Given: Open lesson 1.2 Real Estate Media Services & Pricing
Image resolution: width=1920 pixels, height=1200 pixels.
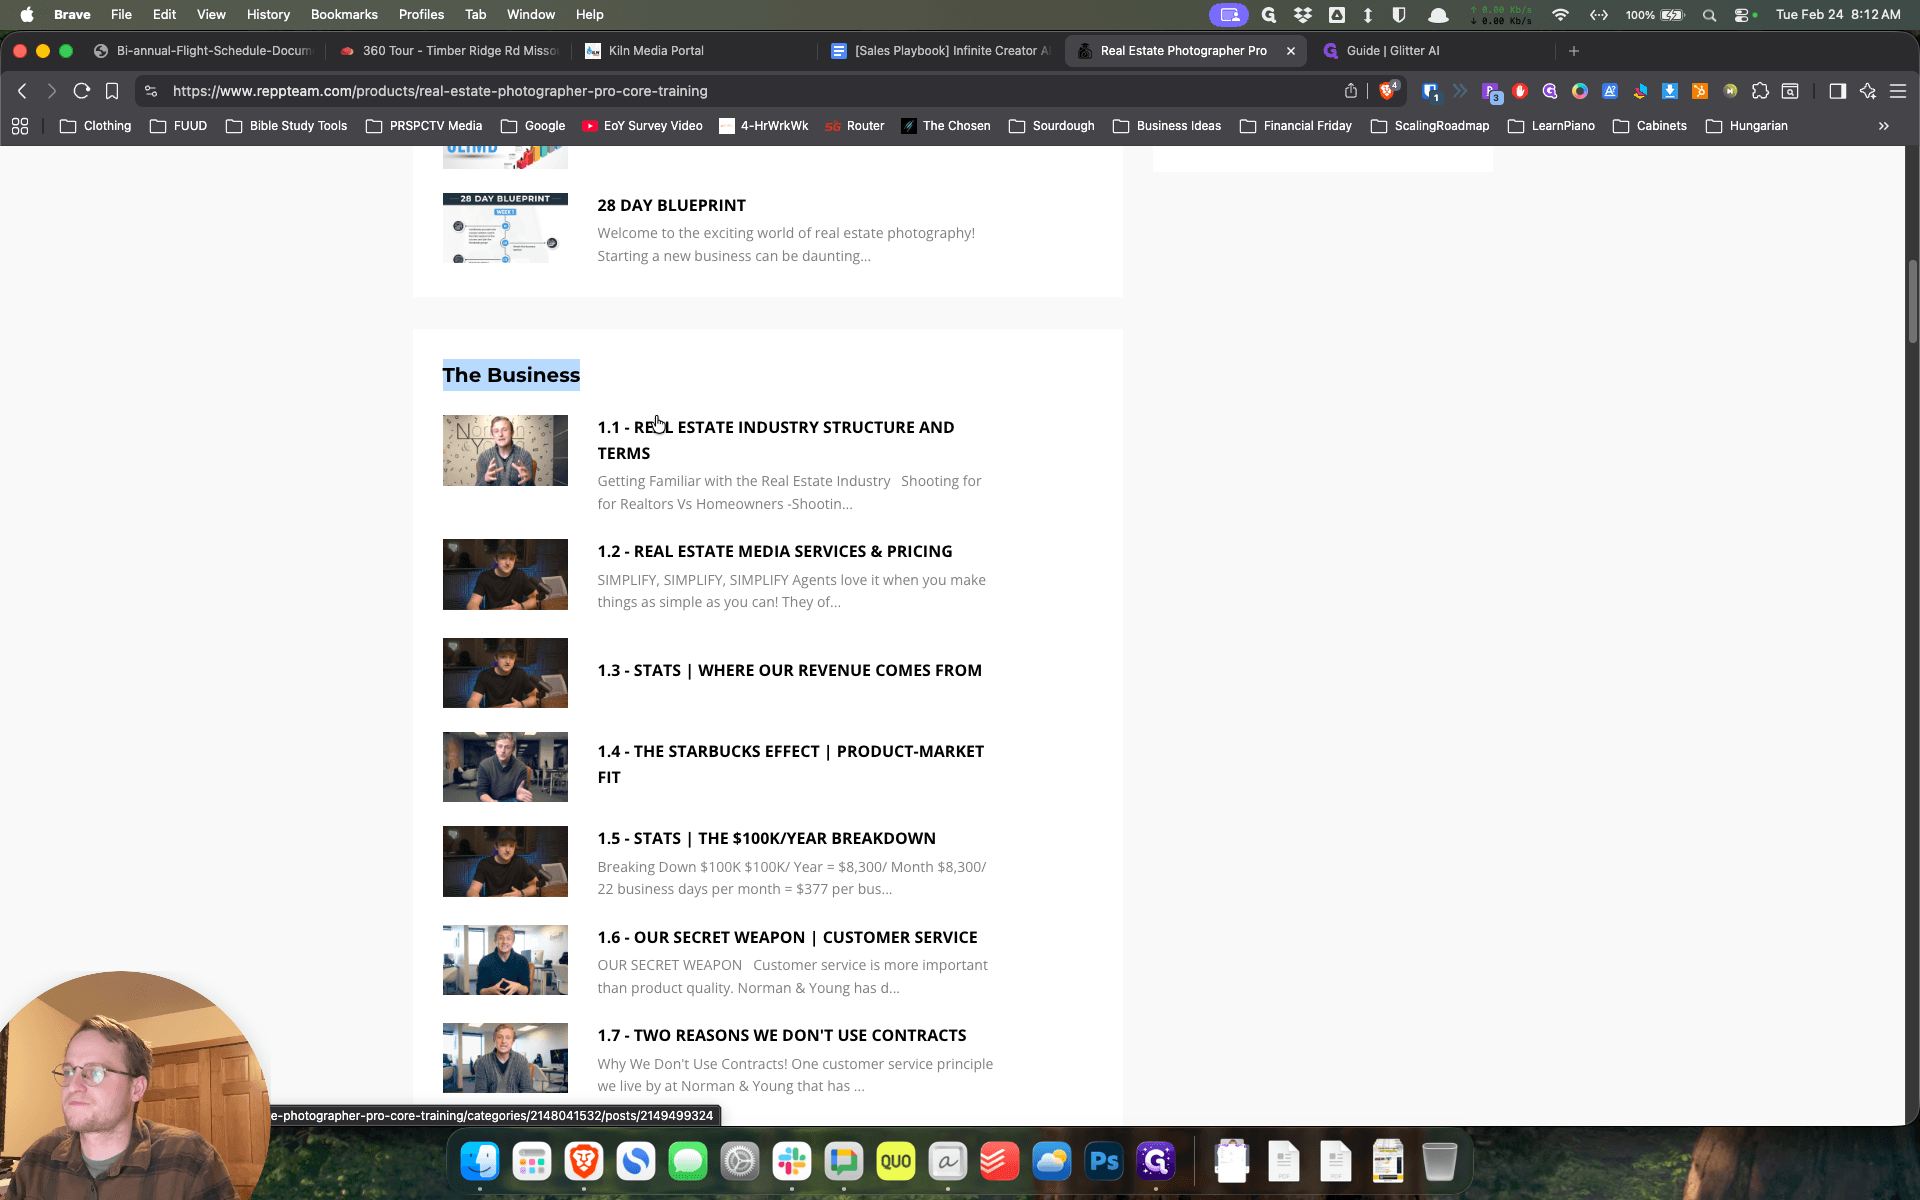Looking at the screenshot, I should [775, 552].
